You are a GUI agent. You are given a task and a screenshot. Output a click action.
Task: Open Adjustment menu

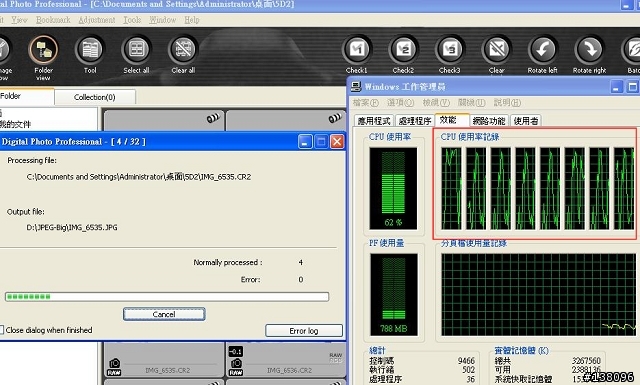(97, 20)
